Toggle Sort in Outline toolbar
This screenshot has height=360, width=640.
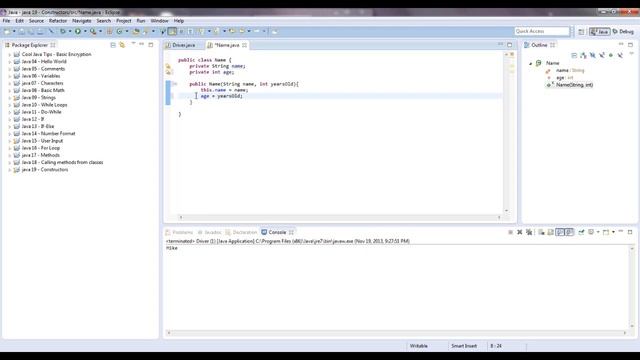(583, 55)
